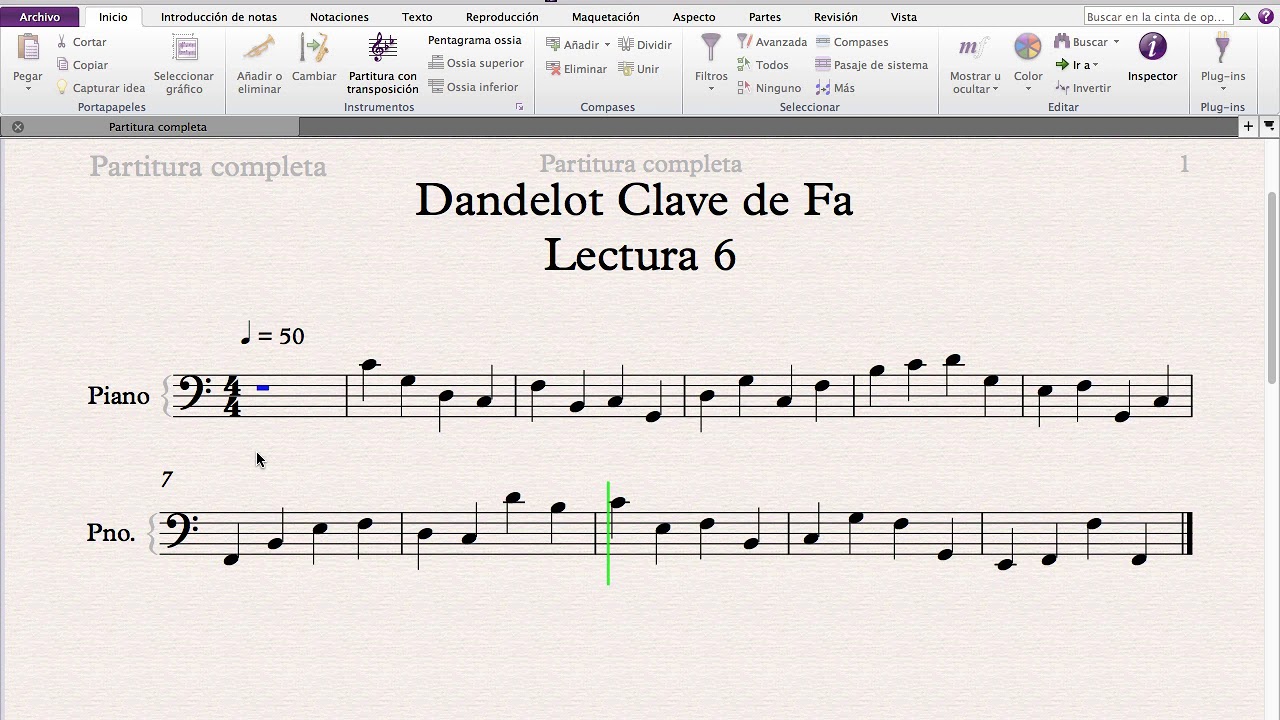Expand the Plug-ins dropdown arrow

tap(1222, 89)
